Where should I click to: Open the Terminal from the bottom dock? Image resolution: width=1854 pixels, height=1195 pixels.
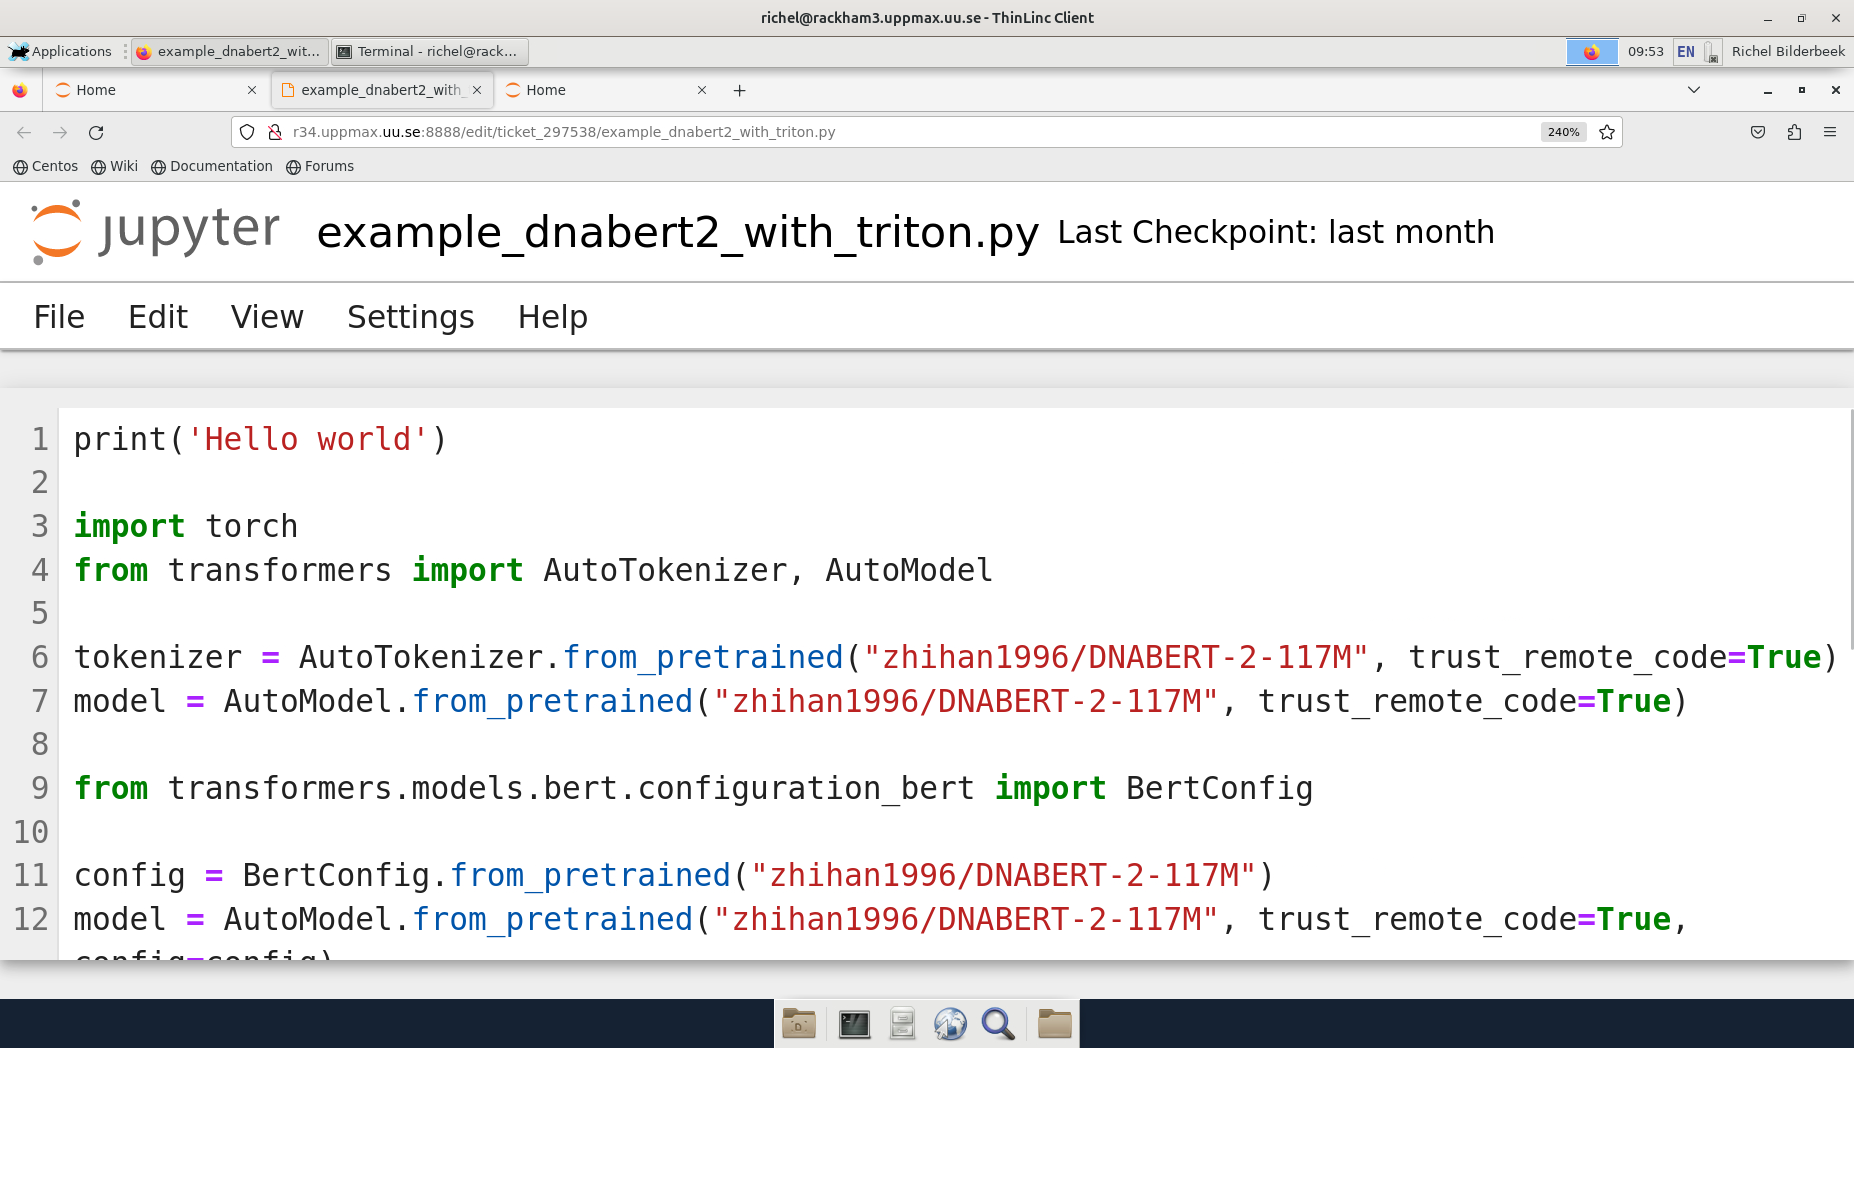(x=854, y=1023)
